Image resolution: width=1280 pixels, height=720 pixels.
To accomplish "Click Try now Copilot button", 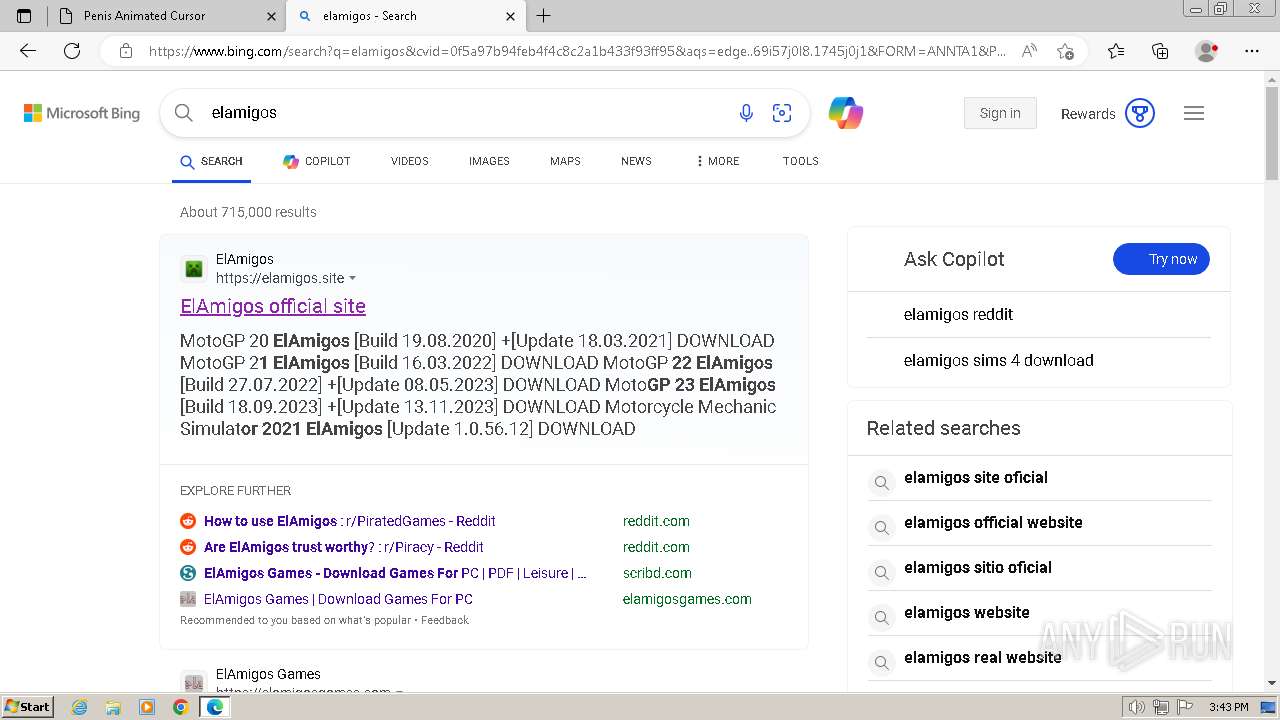I will (1161, 259).
